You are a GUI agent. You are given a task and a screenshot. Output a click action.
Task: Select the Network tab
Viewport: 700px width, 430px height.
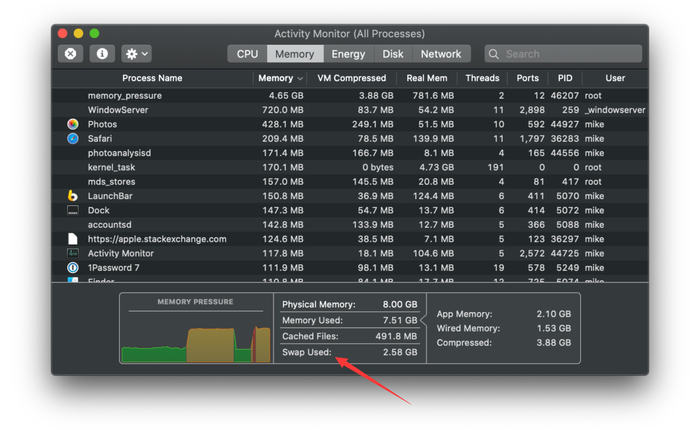[441, 54]
